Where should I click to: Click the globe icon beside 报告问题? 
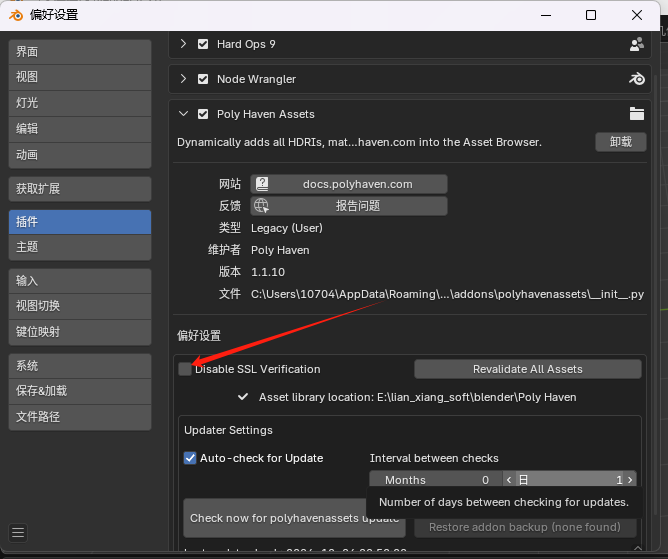(x=261, y=206)
